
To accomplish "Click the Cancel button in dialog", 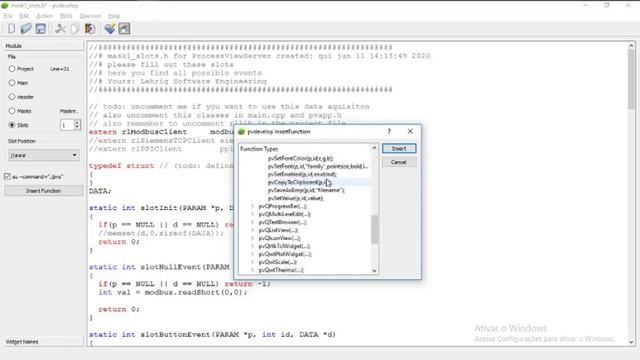I will [x=399, y=162].
